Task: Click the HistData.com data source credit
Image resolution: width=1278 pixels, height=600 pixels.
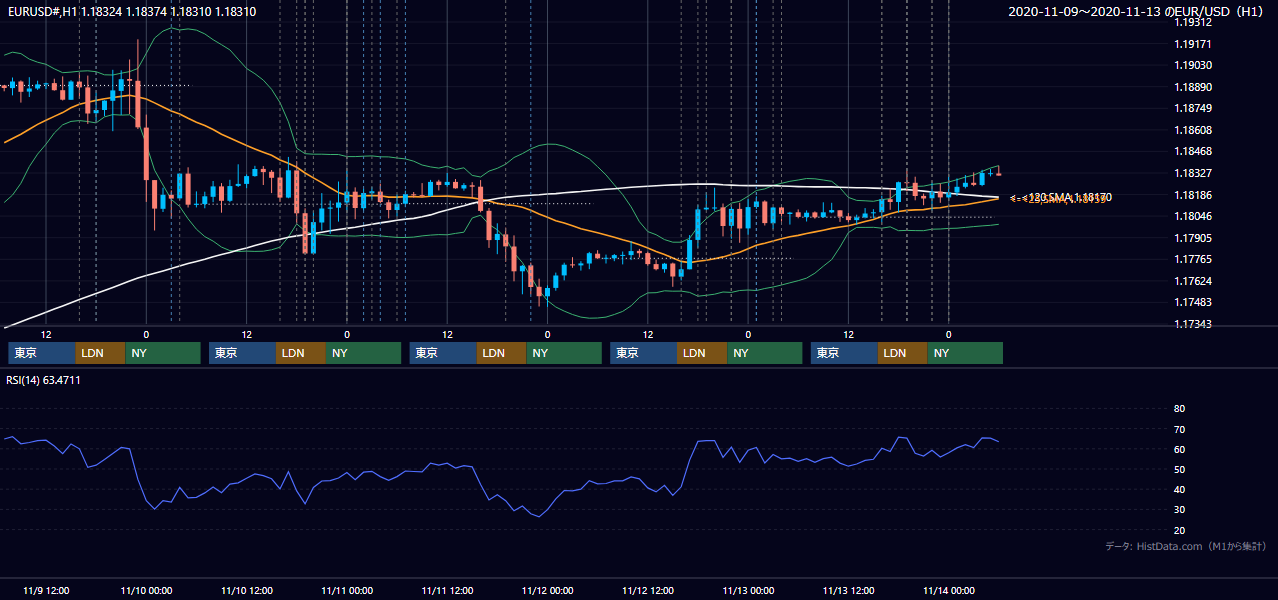Action: [x=1186, y=546]
